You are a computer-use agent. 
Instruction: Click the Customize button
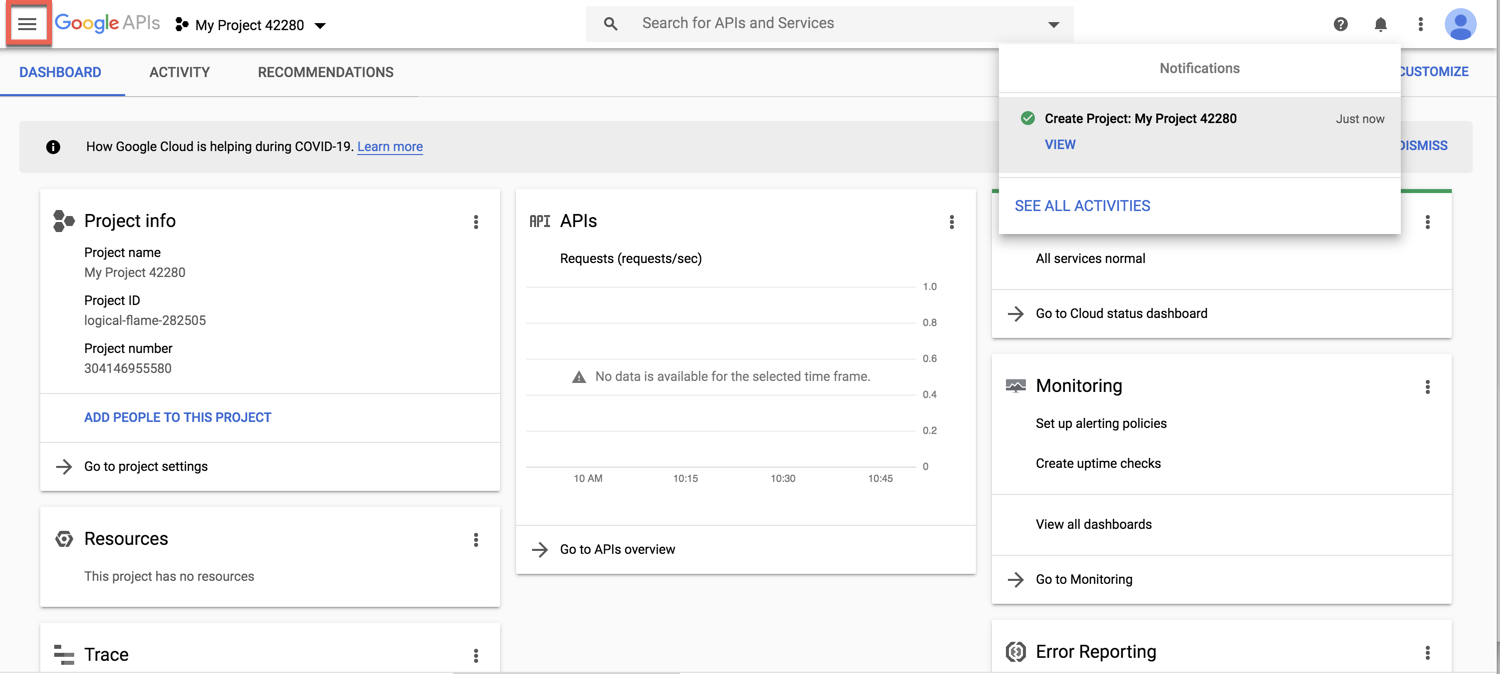pyautogui.click(x=1434, y=72)
